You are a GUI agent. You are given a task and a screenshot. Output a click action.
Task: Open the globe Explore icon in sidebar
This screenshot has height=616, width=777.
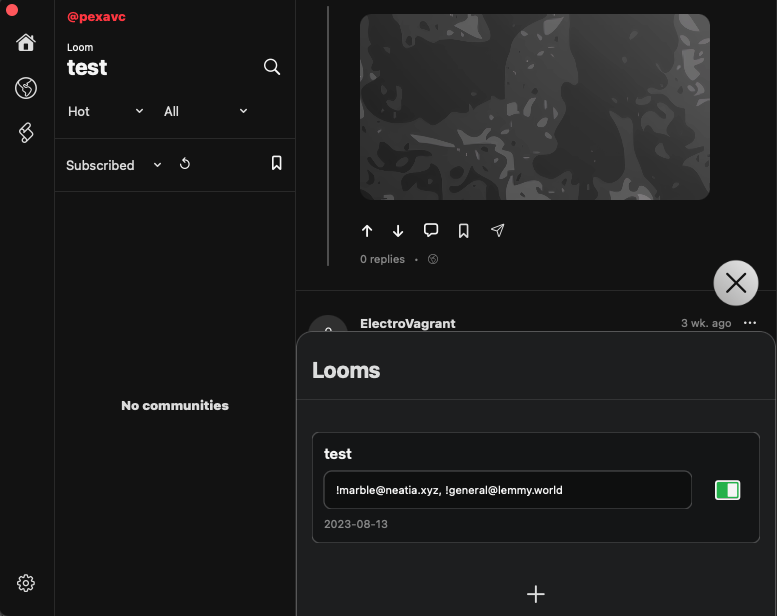(x=26, y=88)
